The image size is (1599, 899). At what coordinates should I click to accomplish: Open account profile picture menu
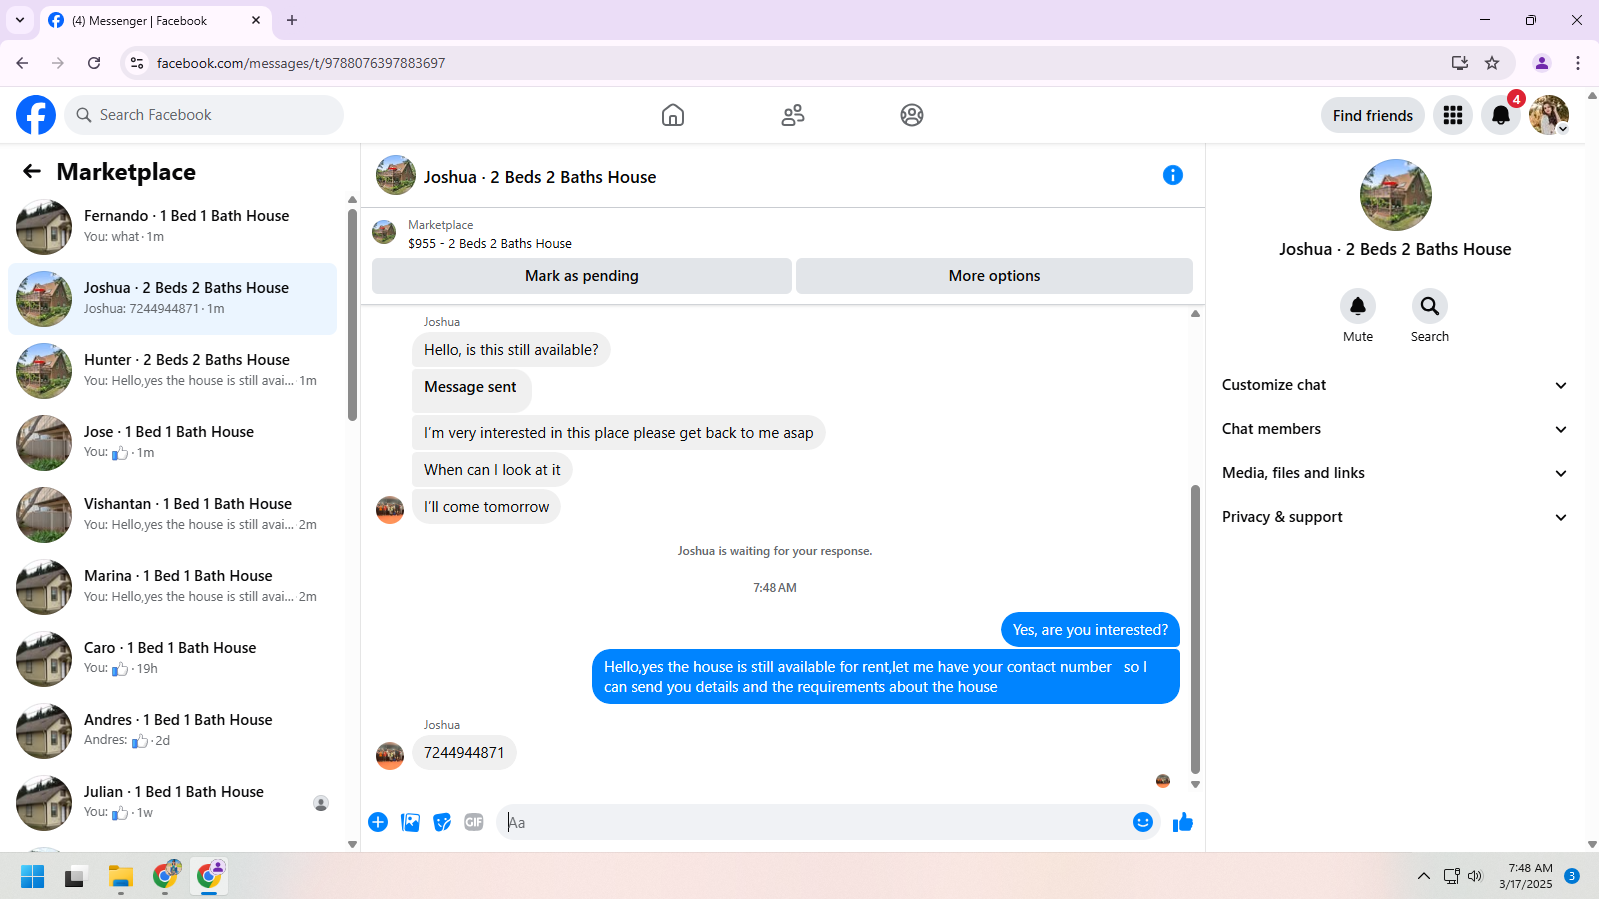[x=1549, y=115]
